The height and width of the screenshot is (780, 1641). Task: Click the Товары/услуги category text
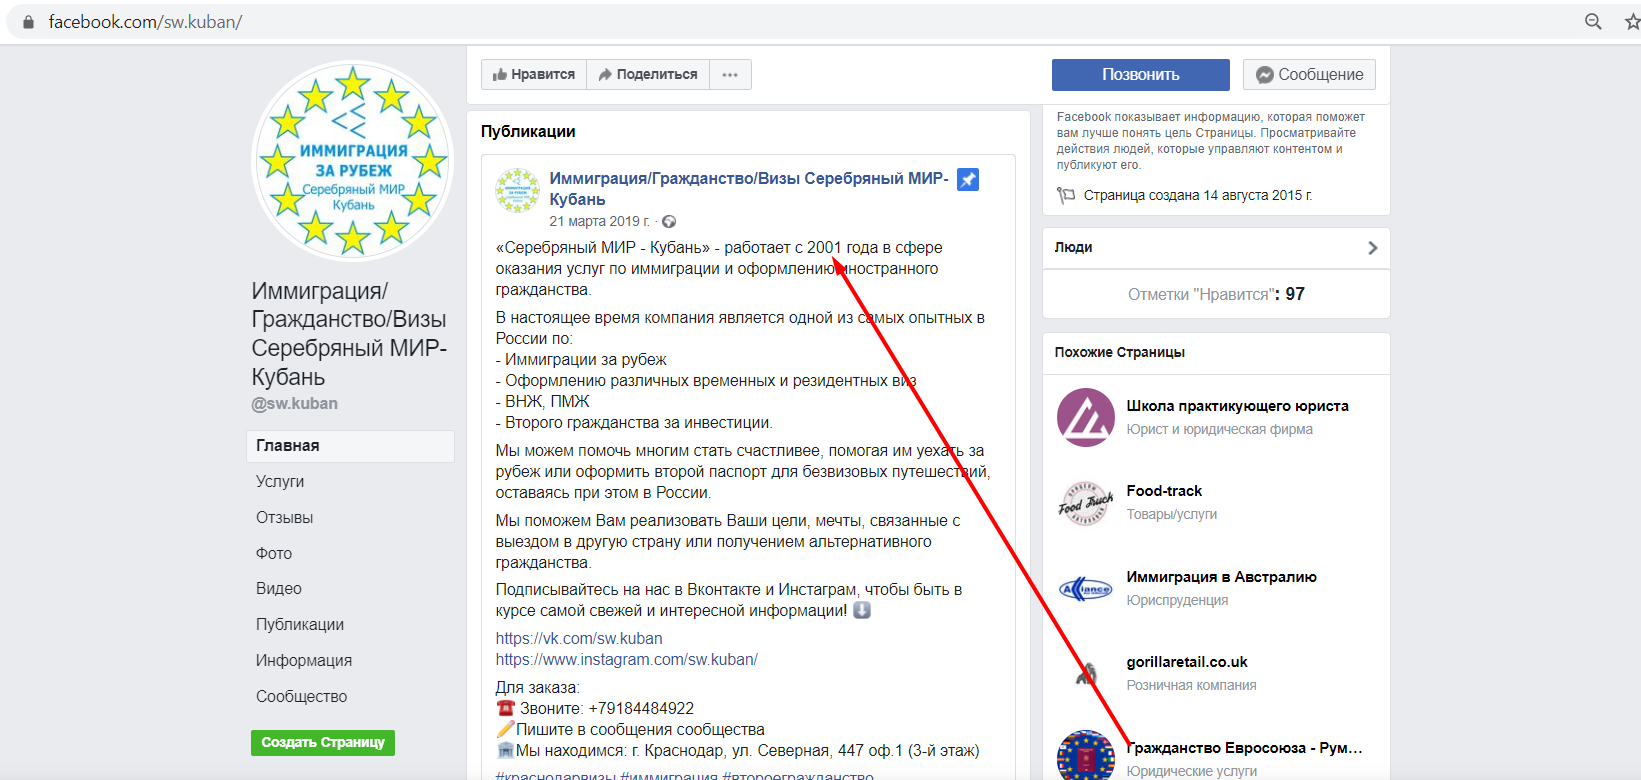click(x=1171, y=514)
